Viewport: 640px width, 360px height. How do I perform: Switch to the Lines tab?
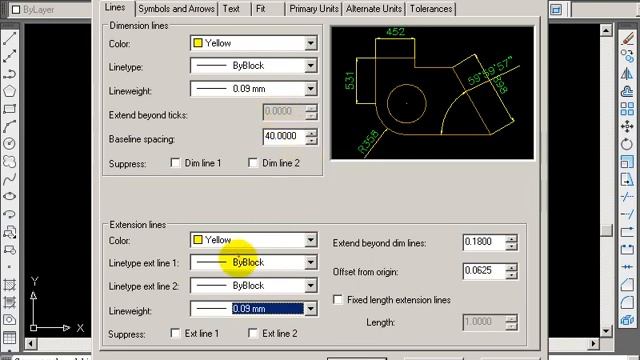(115, 8)
